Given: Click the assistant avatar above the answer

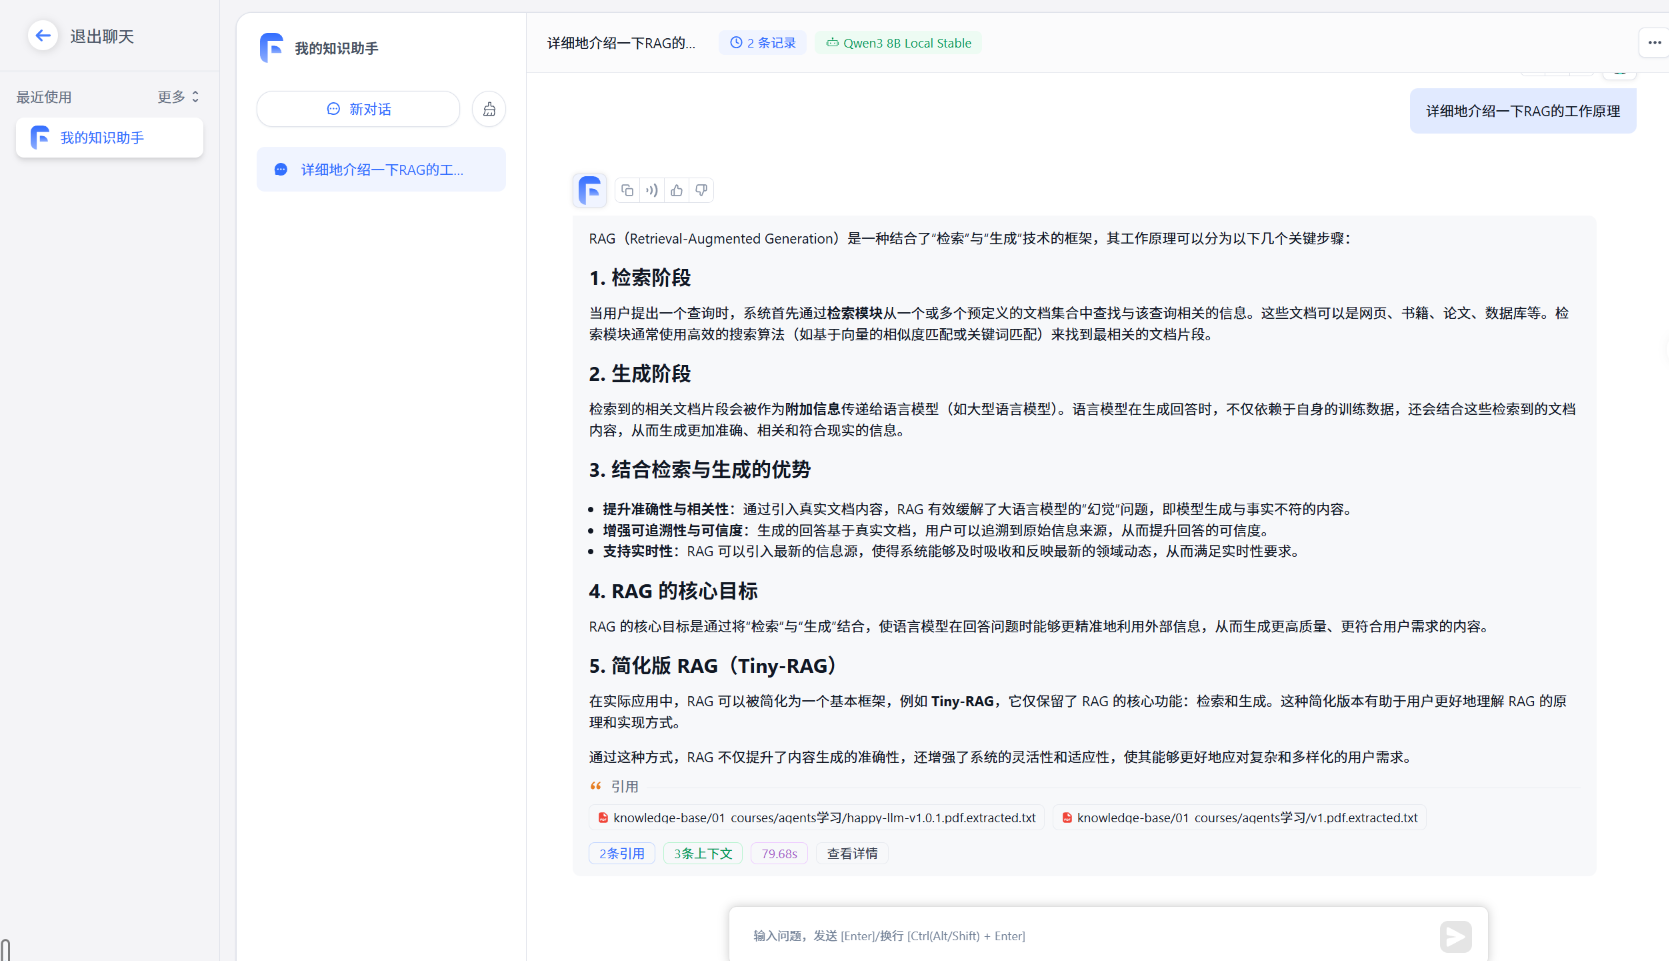Looking at the screenshot, I should tap(590, 190).
